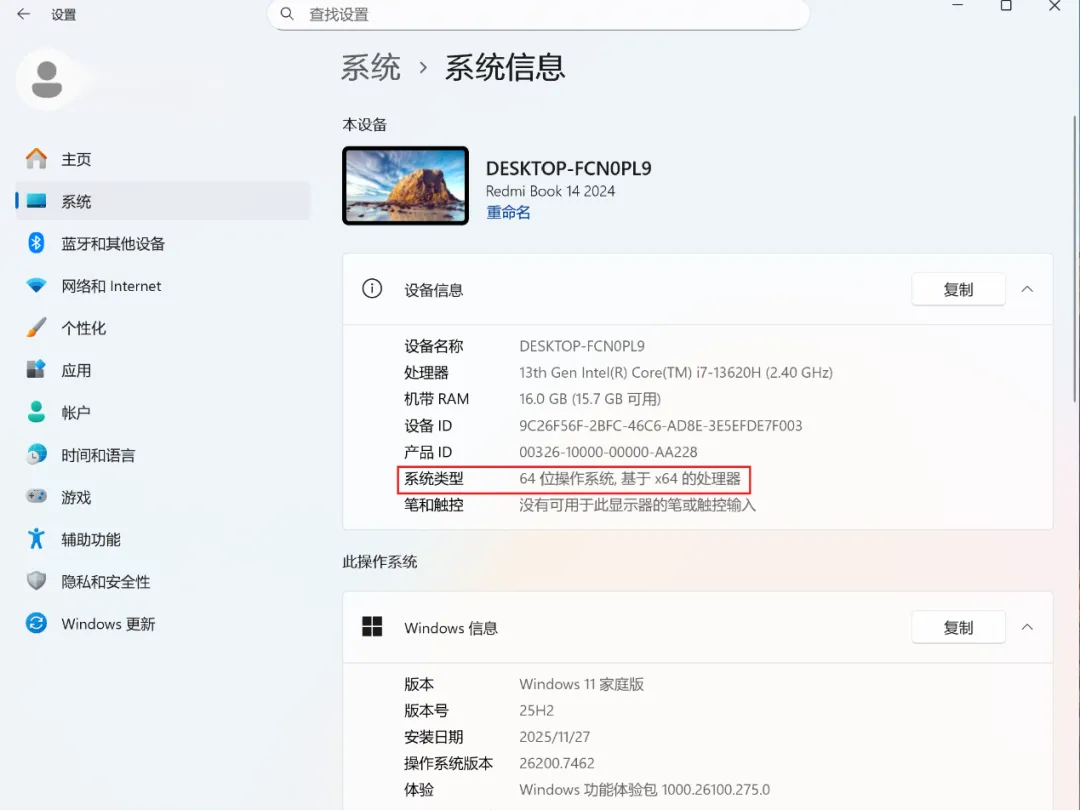This screenshot has height=810, width=1080.
Task: Click the device info circle-i icon
Action: (372, 289)
